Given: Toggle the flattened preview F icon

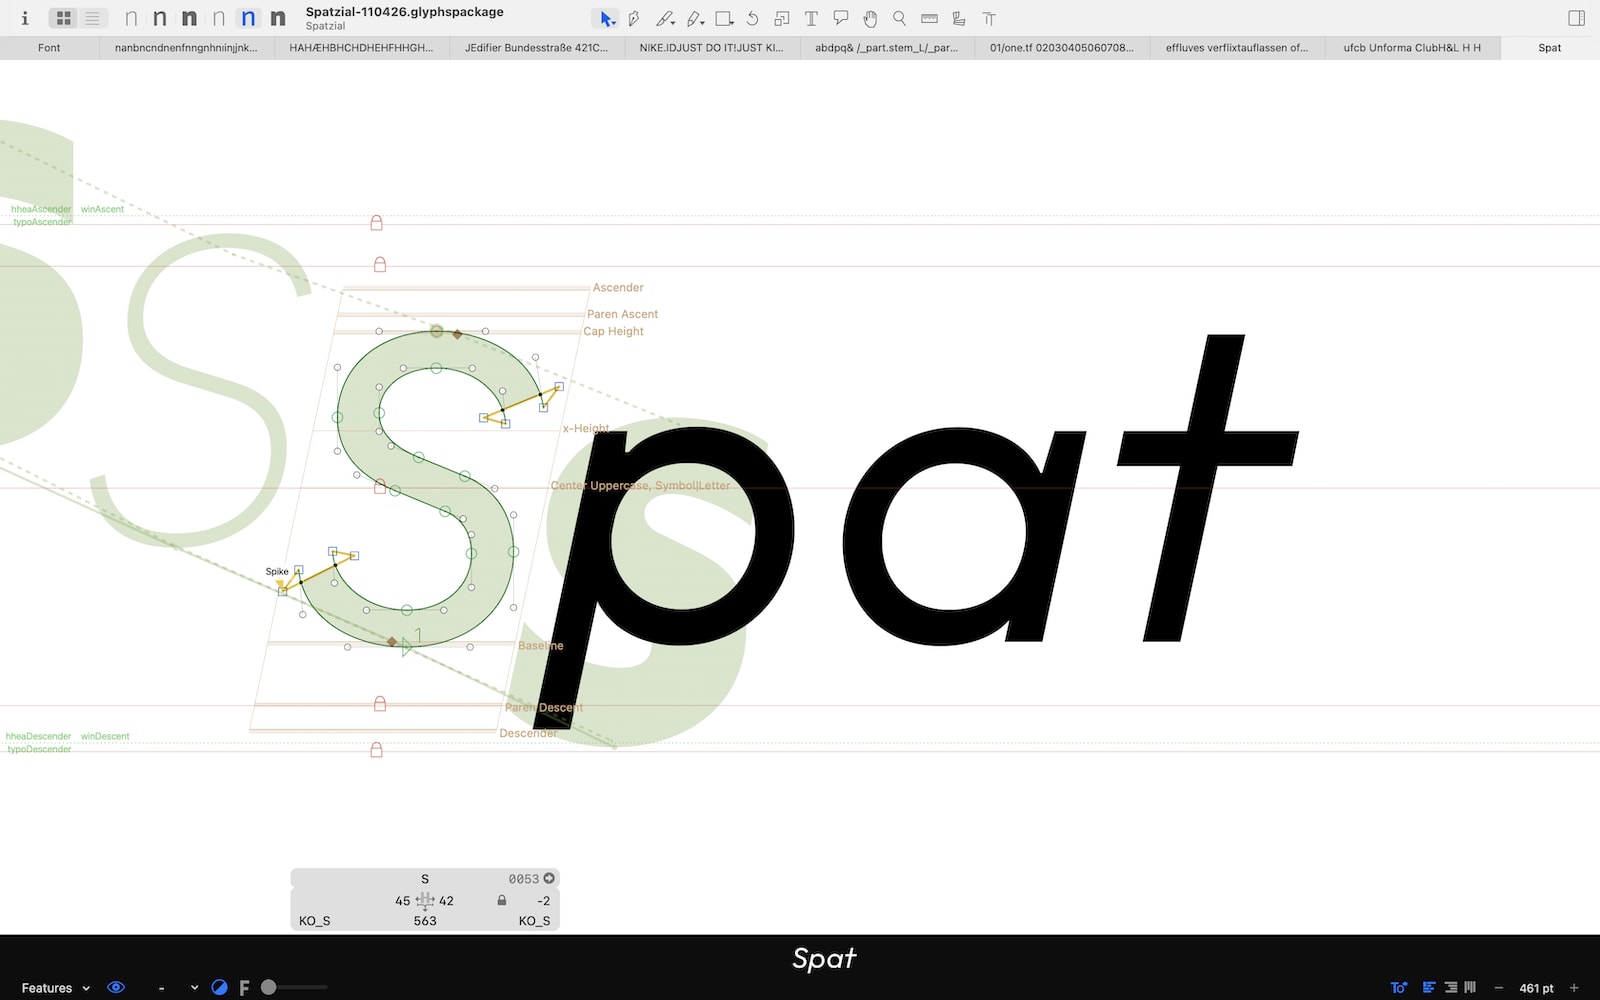Looking at the screenshot, I should pyautogui.click(x=244, y=988).
